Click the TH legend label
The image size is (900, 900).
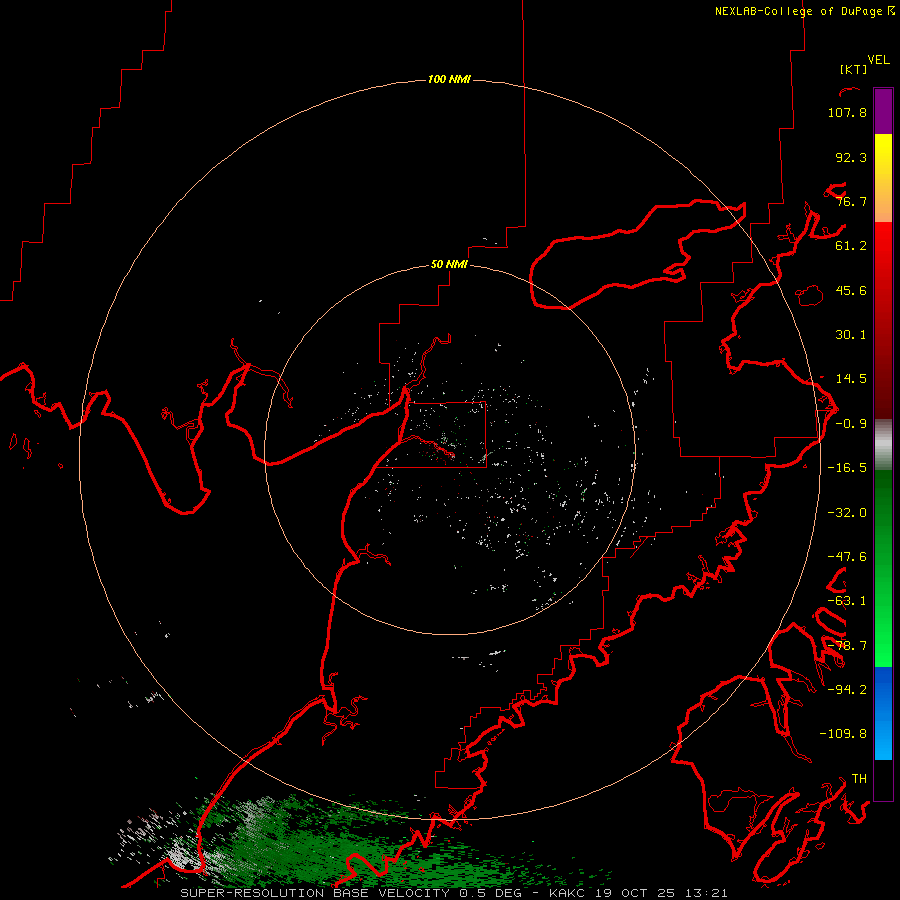859,779
